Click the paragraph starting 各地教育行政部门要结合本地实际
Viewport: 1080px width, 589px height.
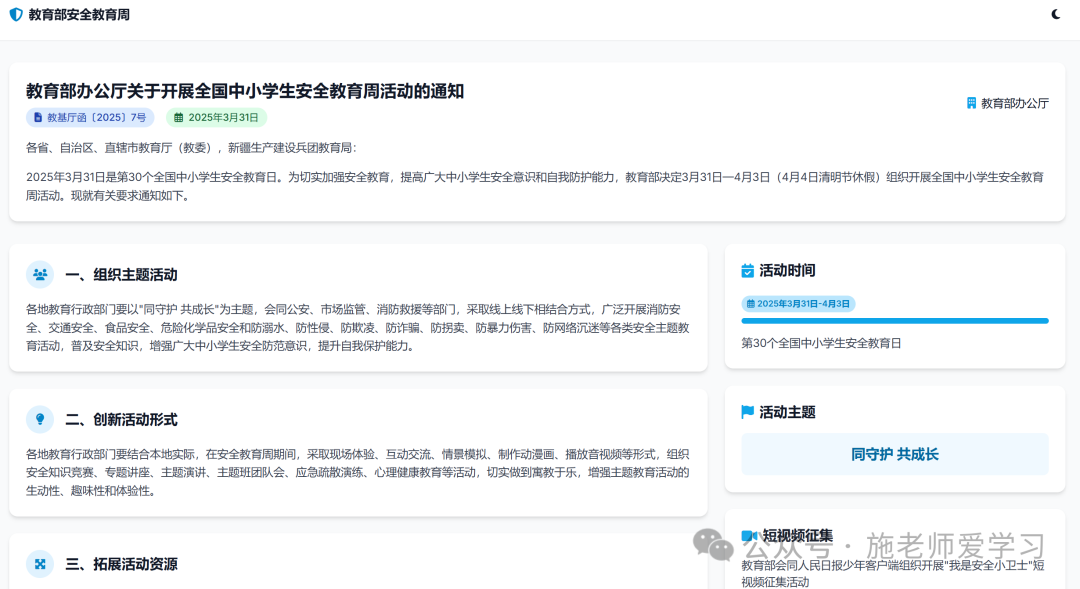click(x=357, y=473)
